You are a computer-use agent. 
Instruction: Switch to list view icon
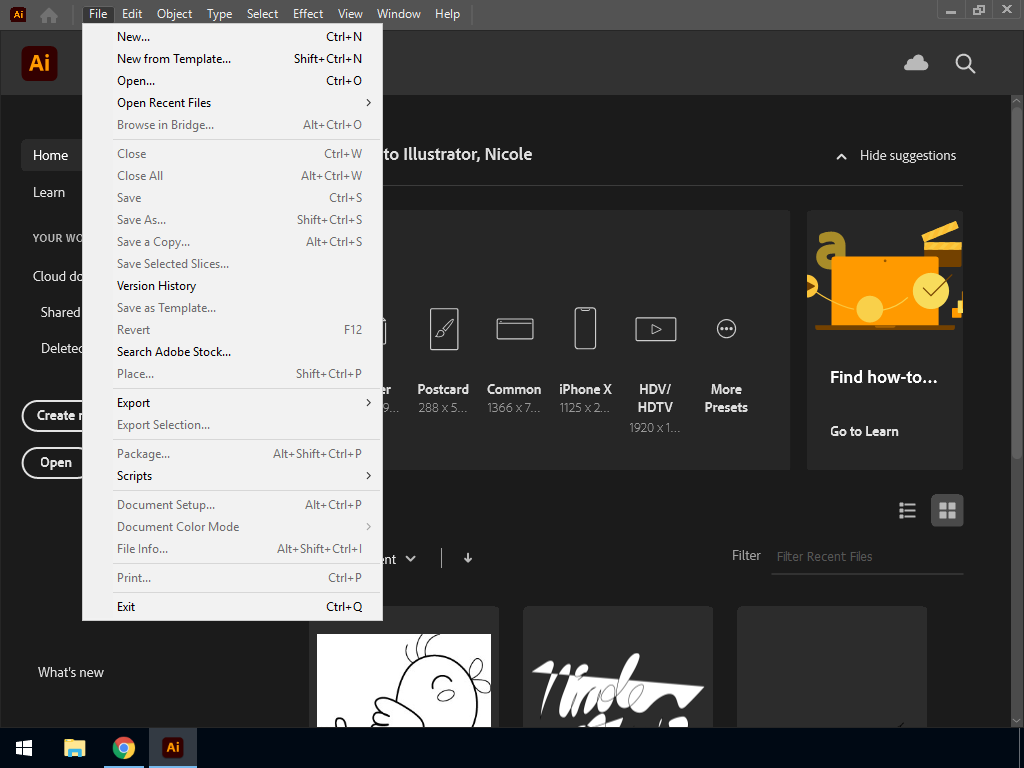coord(907,510)
